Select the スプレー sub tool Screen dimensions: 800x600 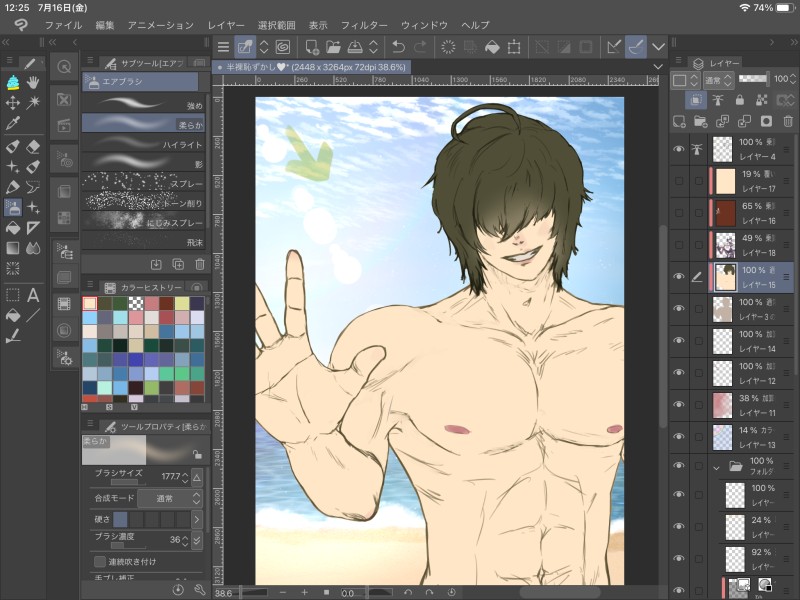click(143, 182)
